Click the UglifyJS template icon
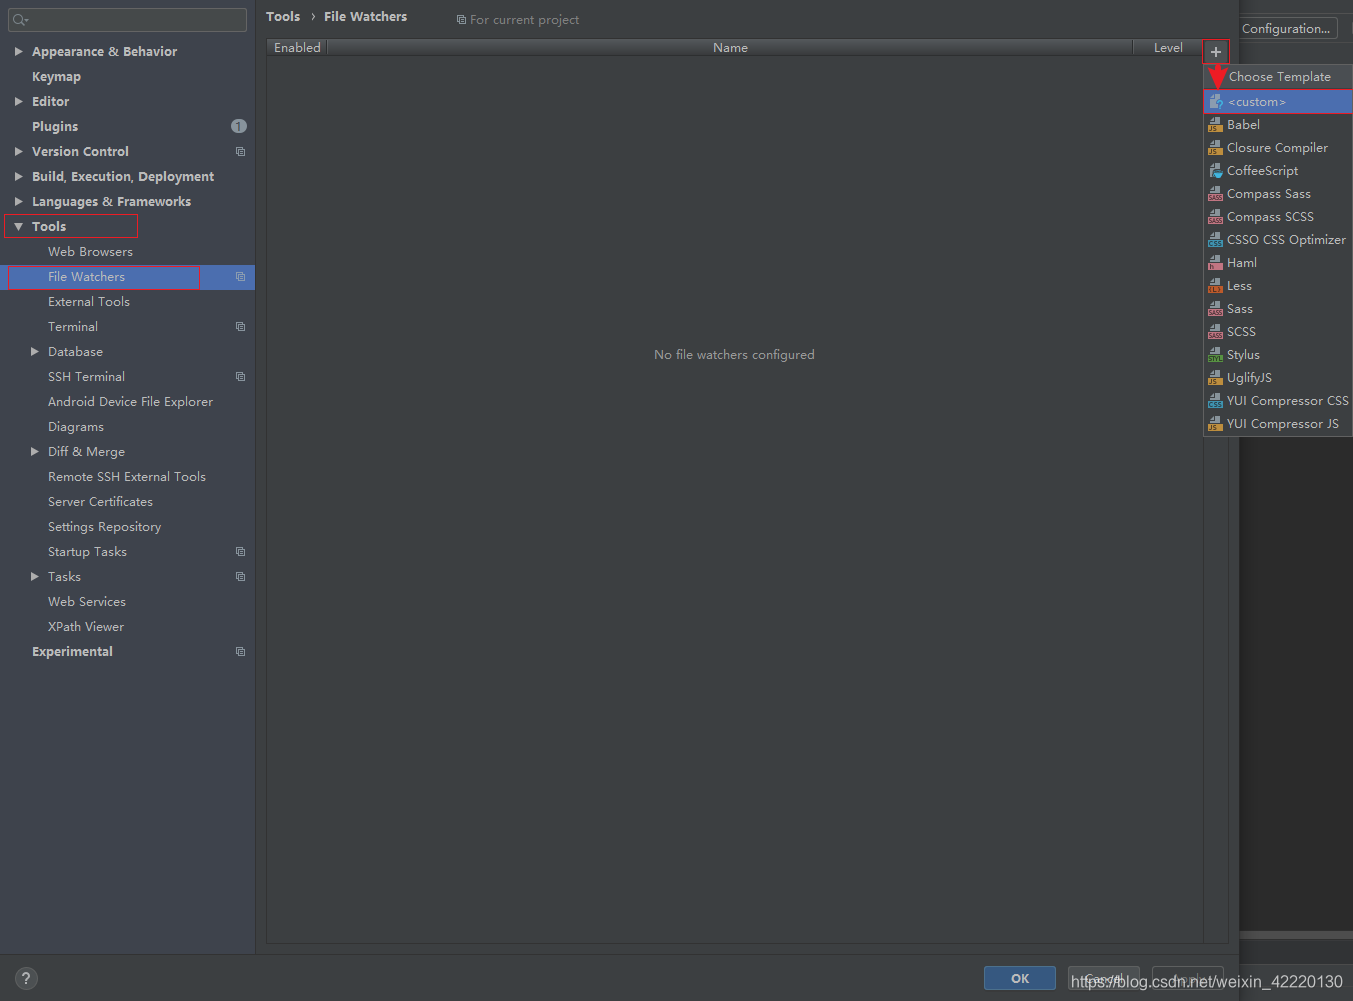The width and height of the screenshot is (1353, 1001). click(x=1215, y=378)
